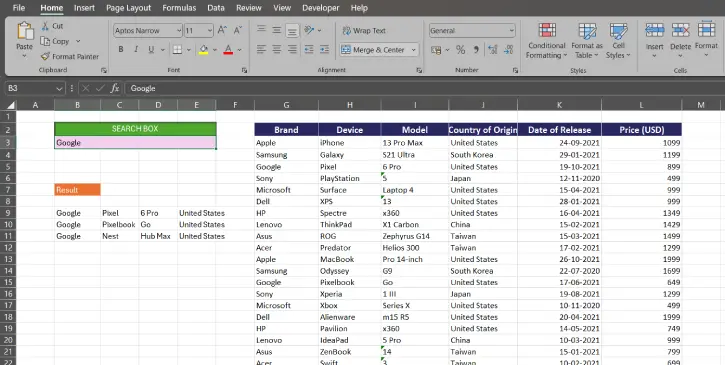Open Cell Styles gallery

(618, 40)
